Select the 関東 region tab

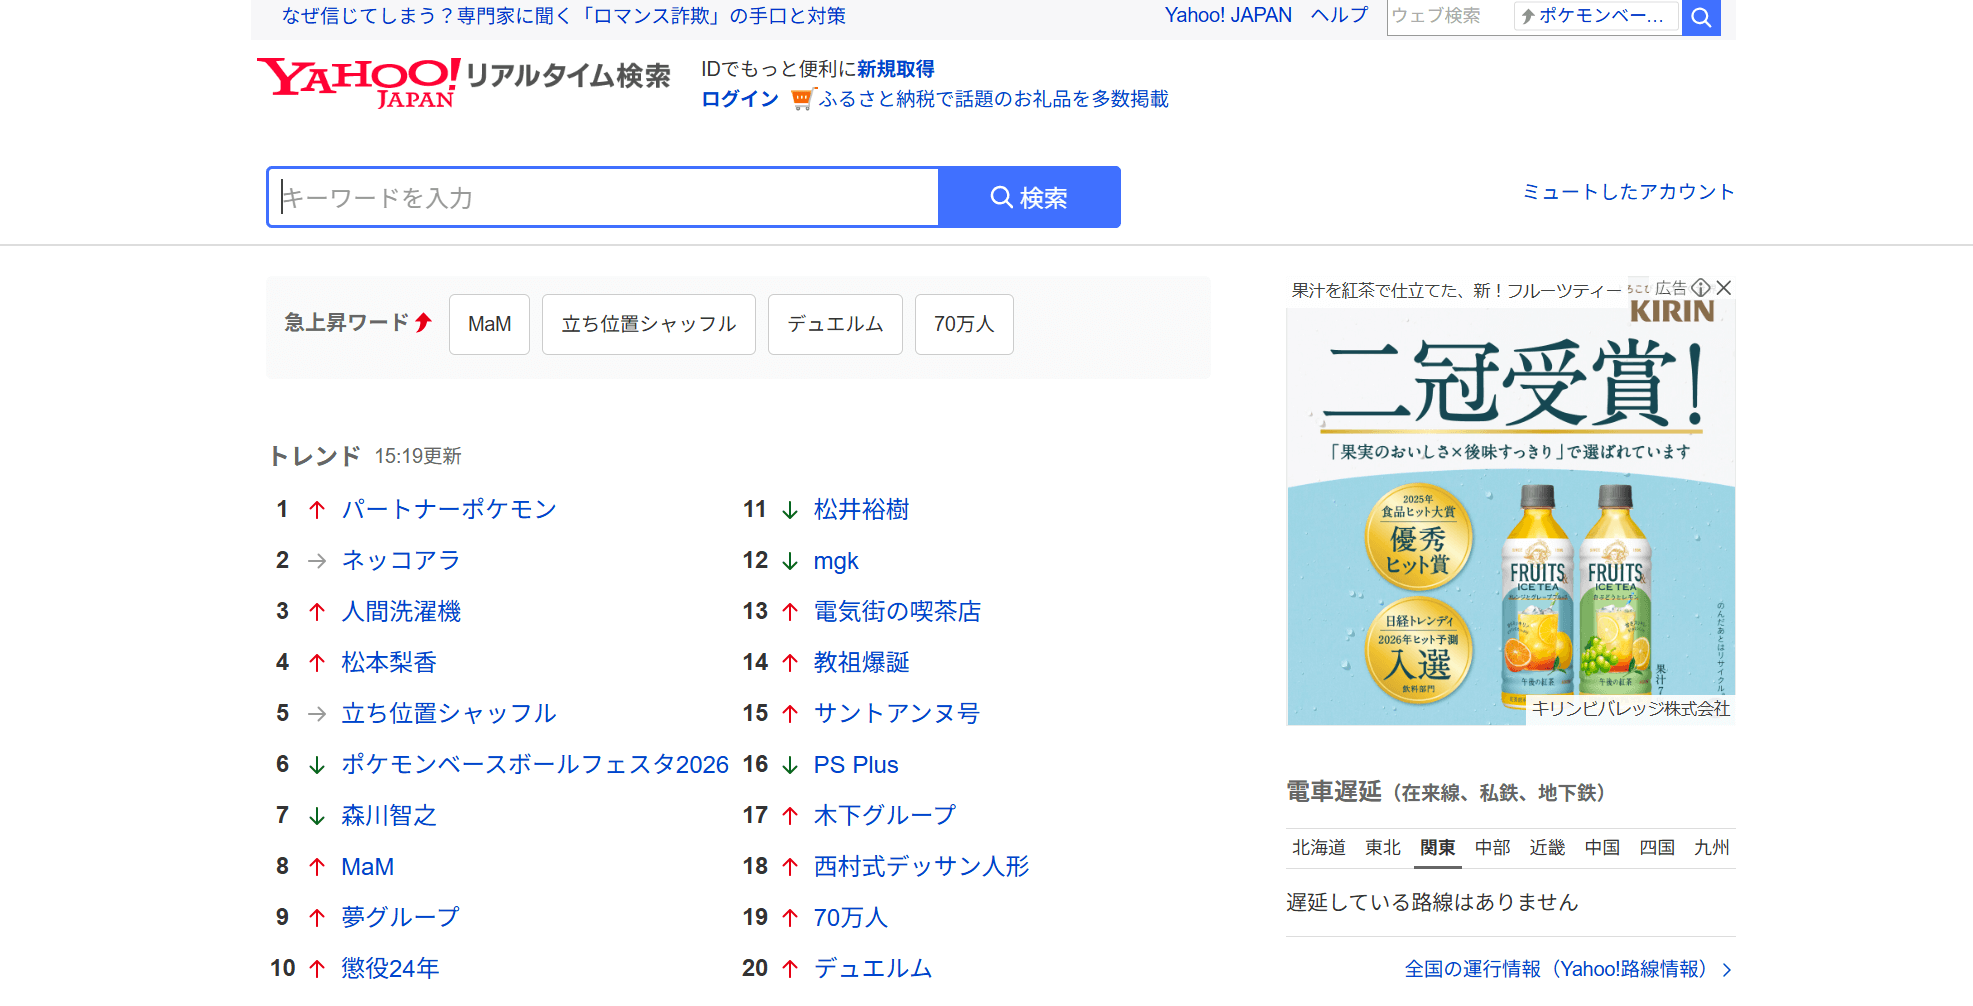click(x=1438, y=847)
